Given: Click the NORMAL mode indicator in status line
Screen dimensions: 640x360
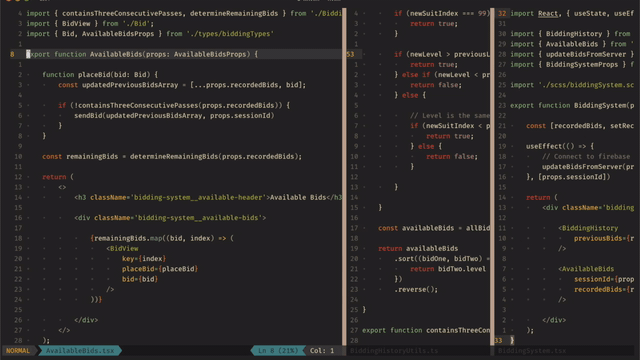Looking at the screenshot, I should coord(18,351).
